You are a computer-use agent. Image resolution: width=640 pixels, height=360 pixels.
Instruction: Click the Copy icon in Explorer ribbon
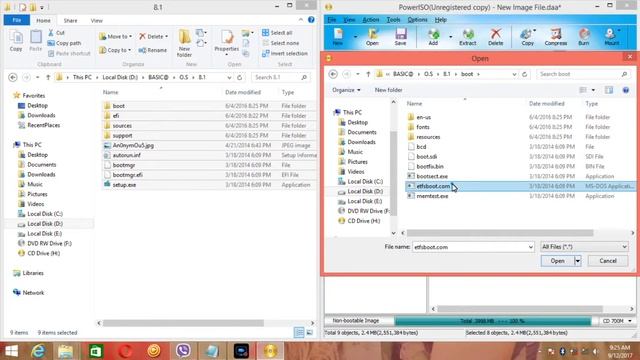(x=16, y=41)
